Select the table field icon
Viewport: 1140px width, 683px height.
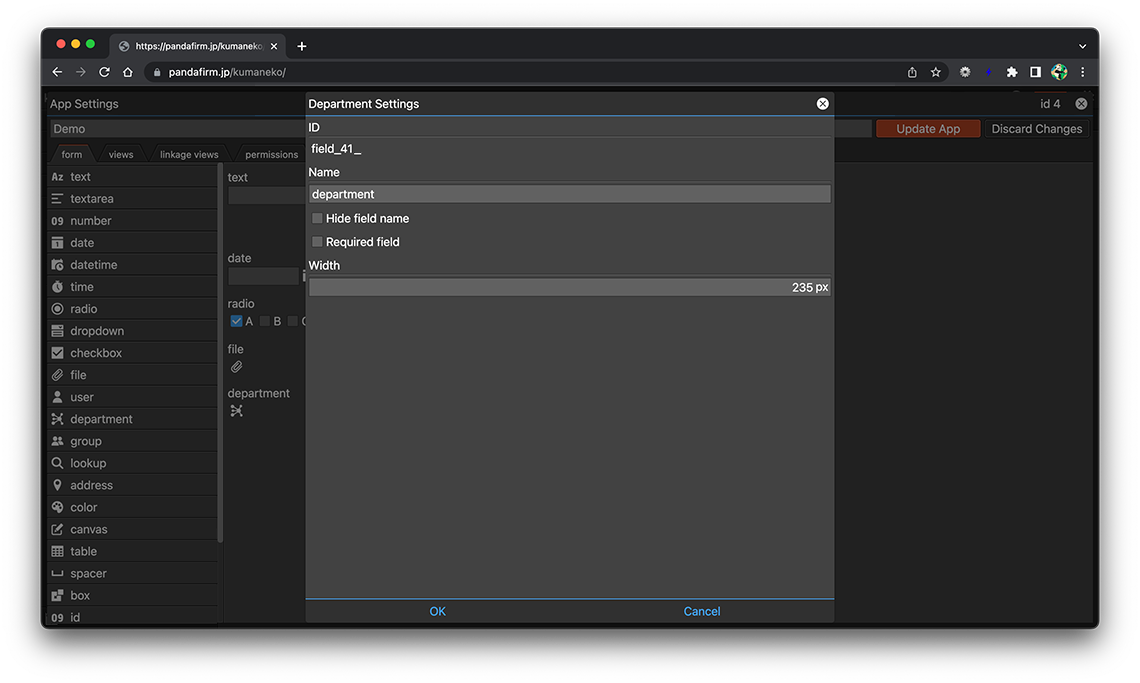click(57, 551)
